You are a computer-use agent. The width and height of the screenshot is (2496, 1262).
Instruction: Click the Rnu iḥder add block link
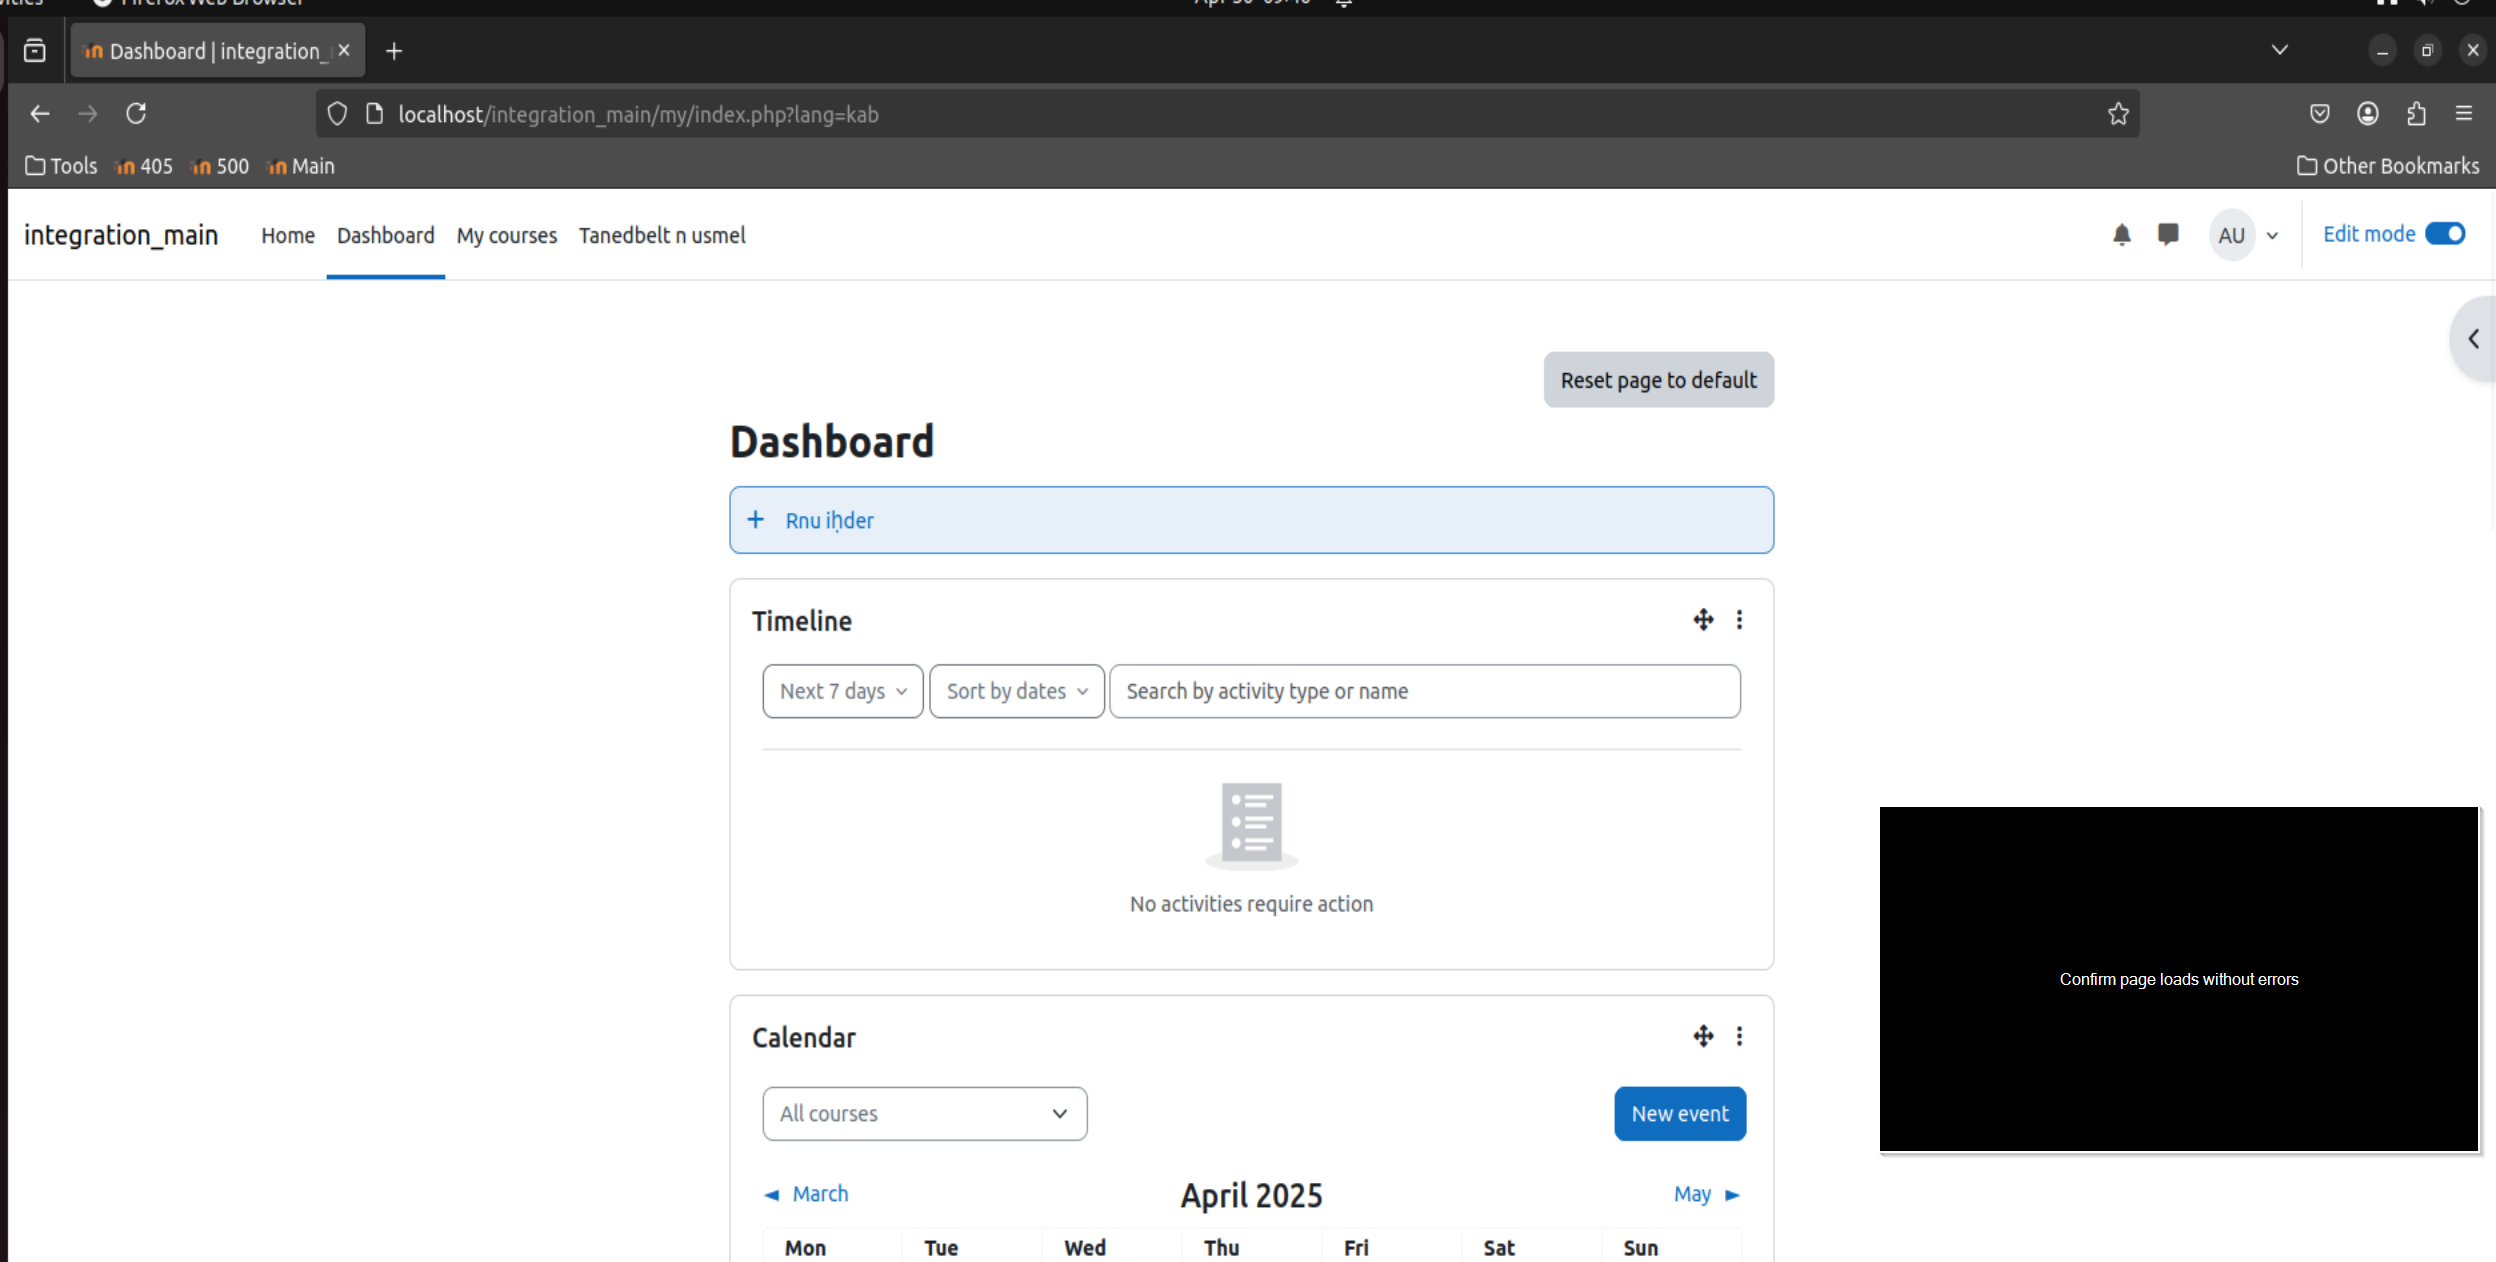[828, 520]
